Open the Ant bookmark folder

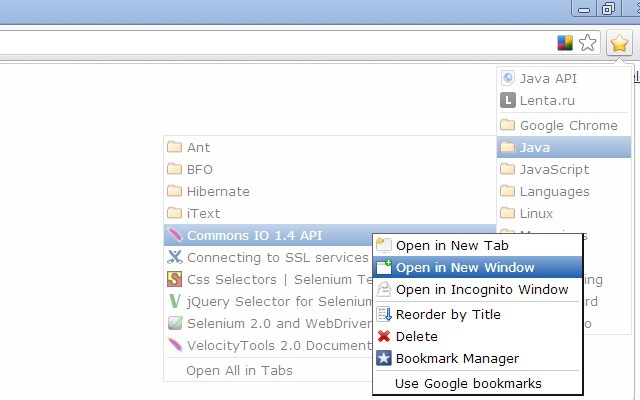(198, 147)
